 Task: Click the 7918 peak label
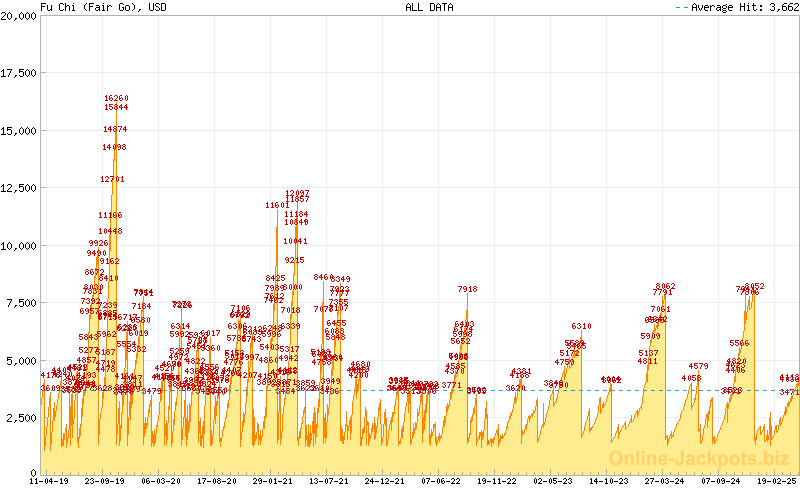[x=467, y=289]
